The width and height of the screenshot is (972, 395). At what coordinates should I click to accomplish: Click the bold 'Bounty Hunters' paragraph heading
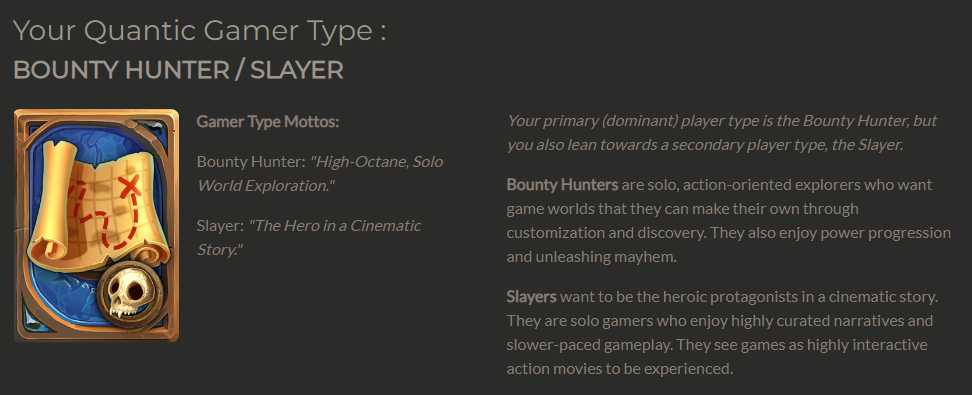coord(562,185)
